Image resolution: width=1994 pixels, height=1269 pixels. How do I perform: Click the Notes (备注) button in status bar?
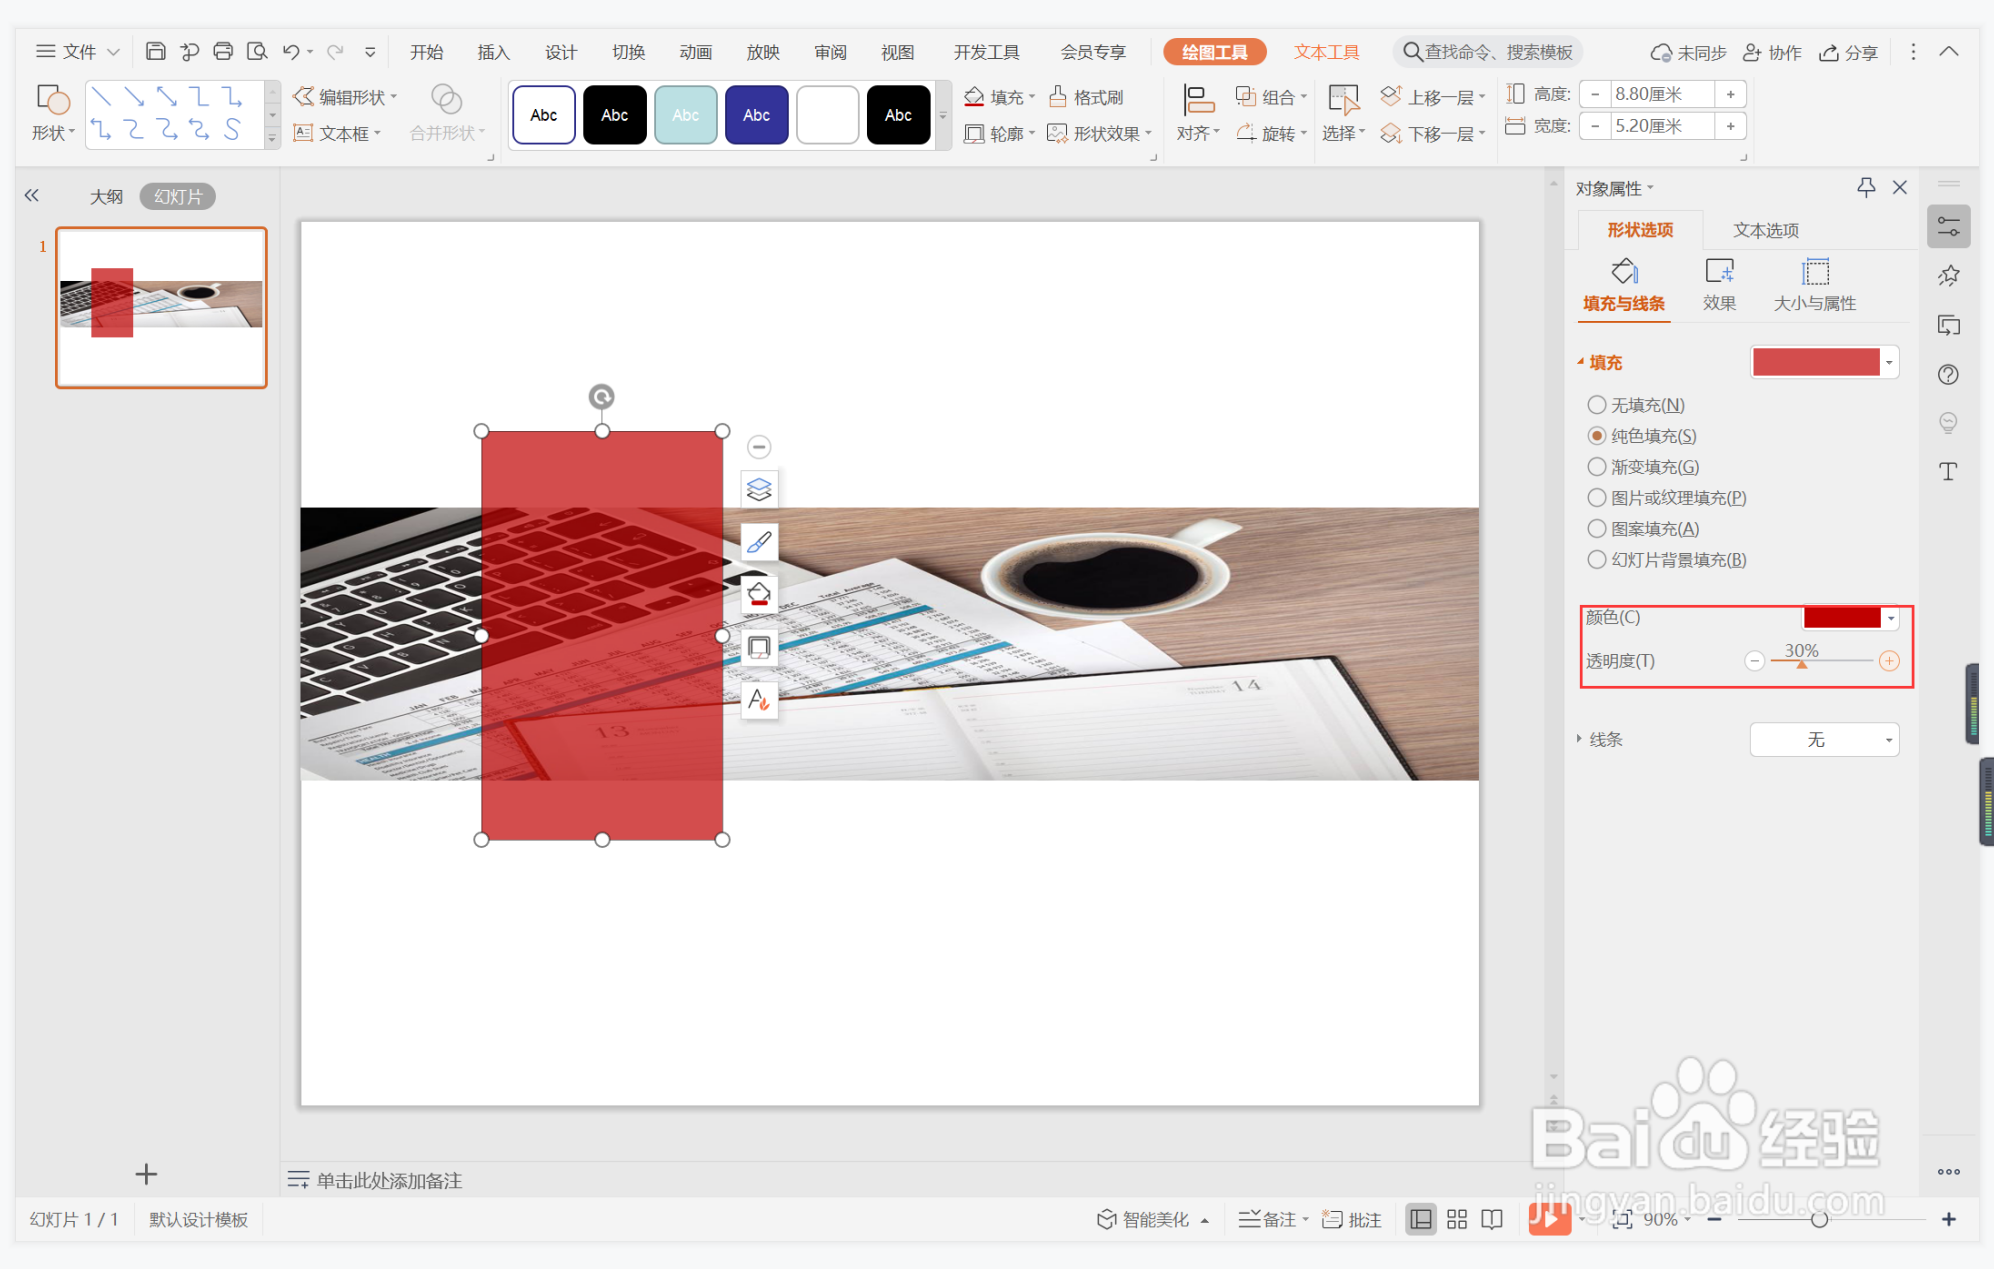point(1269,1219)
